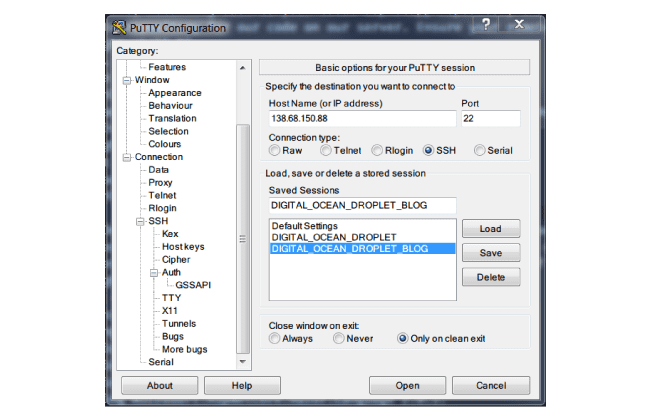Click the Host Name input field

[x=362, y=119]
